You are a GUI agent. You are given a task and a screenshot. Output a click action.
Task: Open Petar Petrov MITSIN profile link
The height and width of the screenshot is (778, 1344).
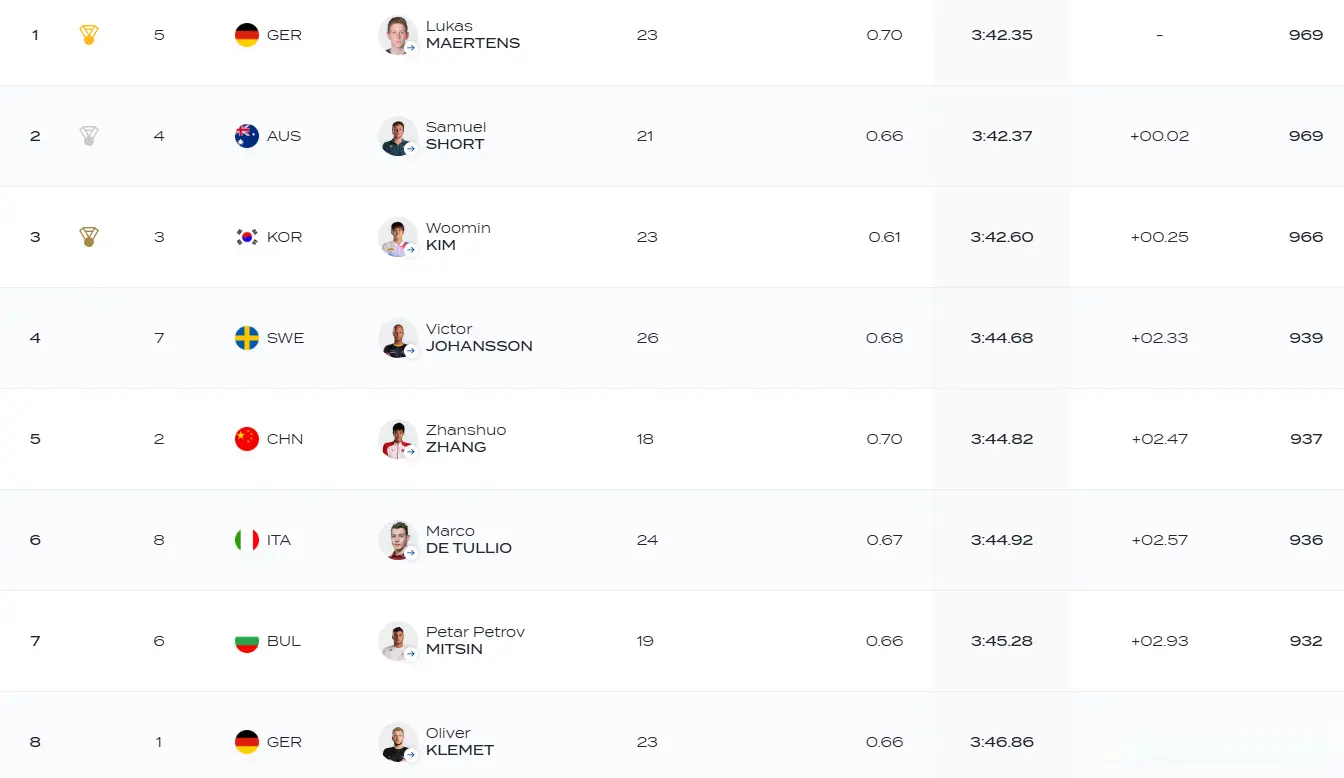pos(475,641)
